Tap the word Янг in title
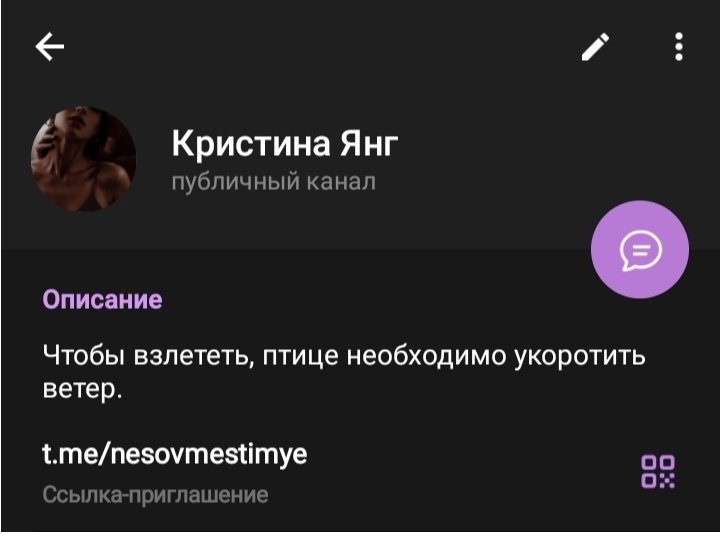720x540 pixels. (x=369, y=144)
